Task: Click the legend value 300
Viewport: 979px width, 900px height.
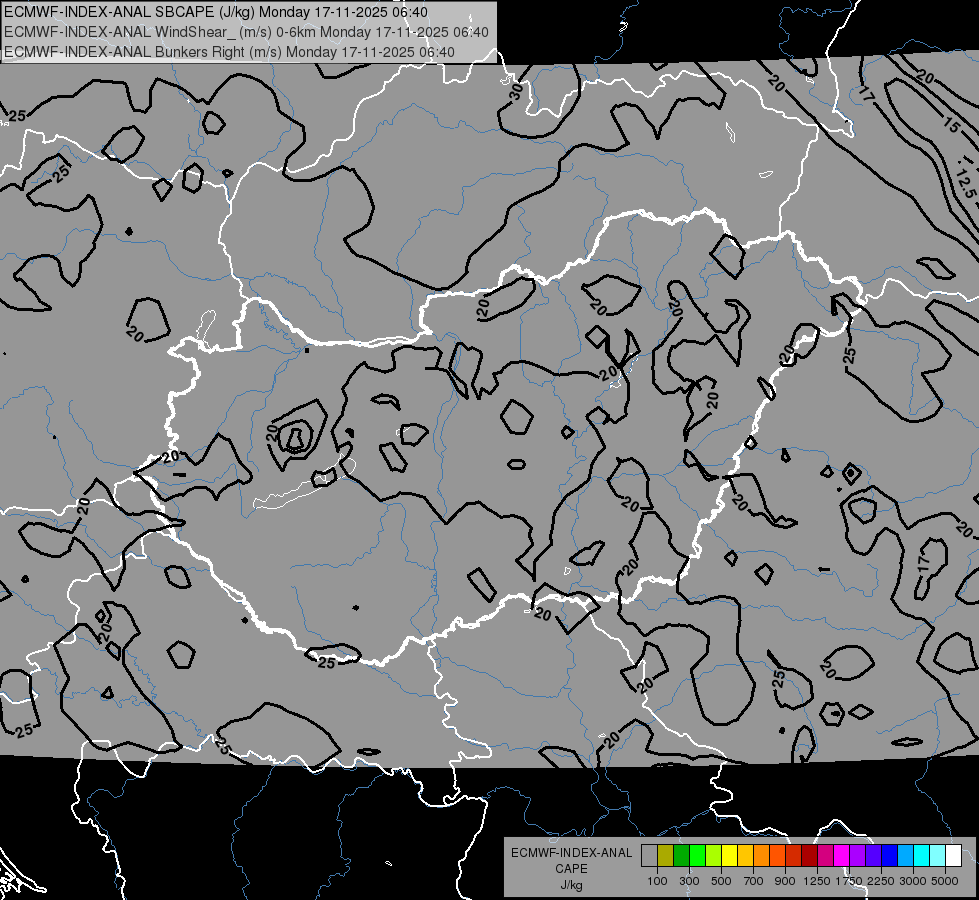Action: pyautogui.click(x=689, y=881)
